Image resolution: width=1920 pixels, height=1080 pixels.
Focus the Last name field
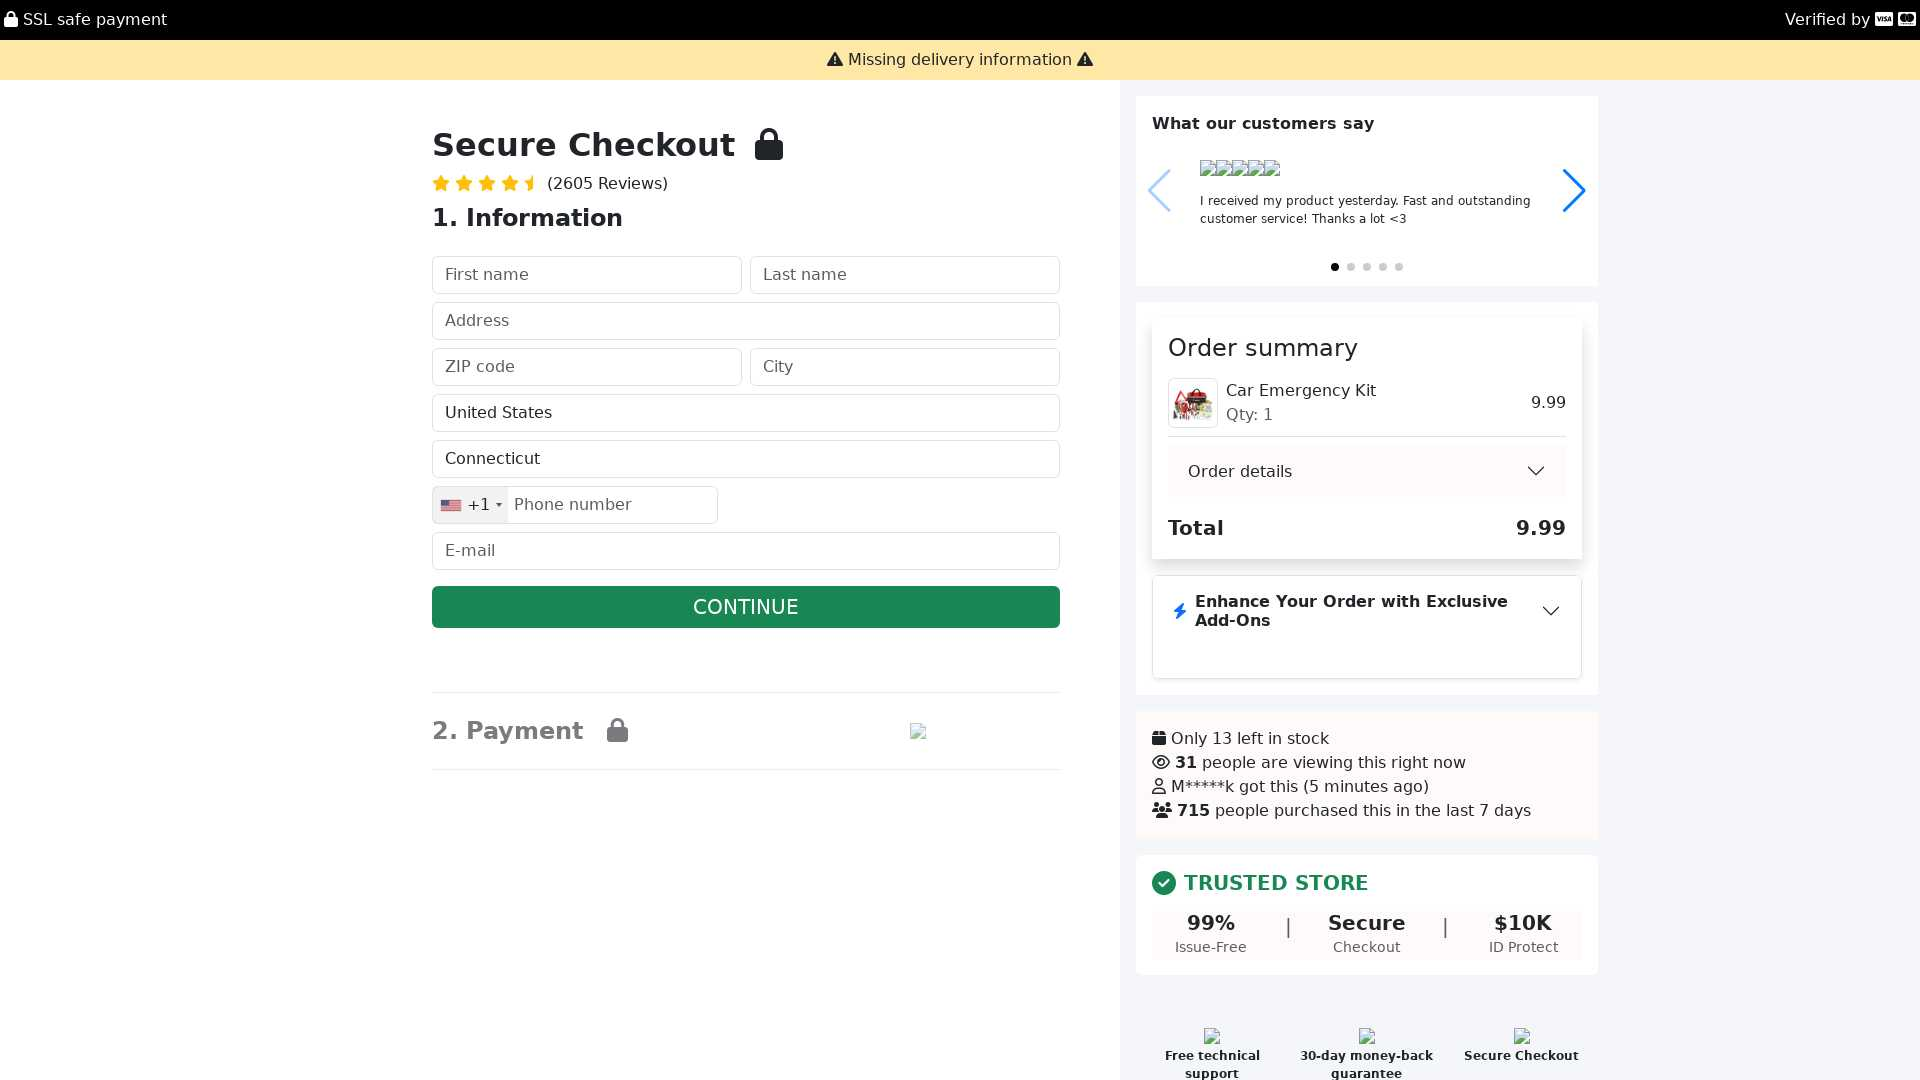pos(905,275)
